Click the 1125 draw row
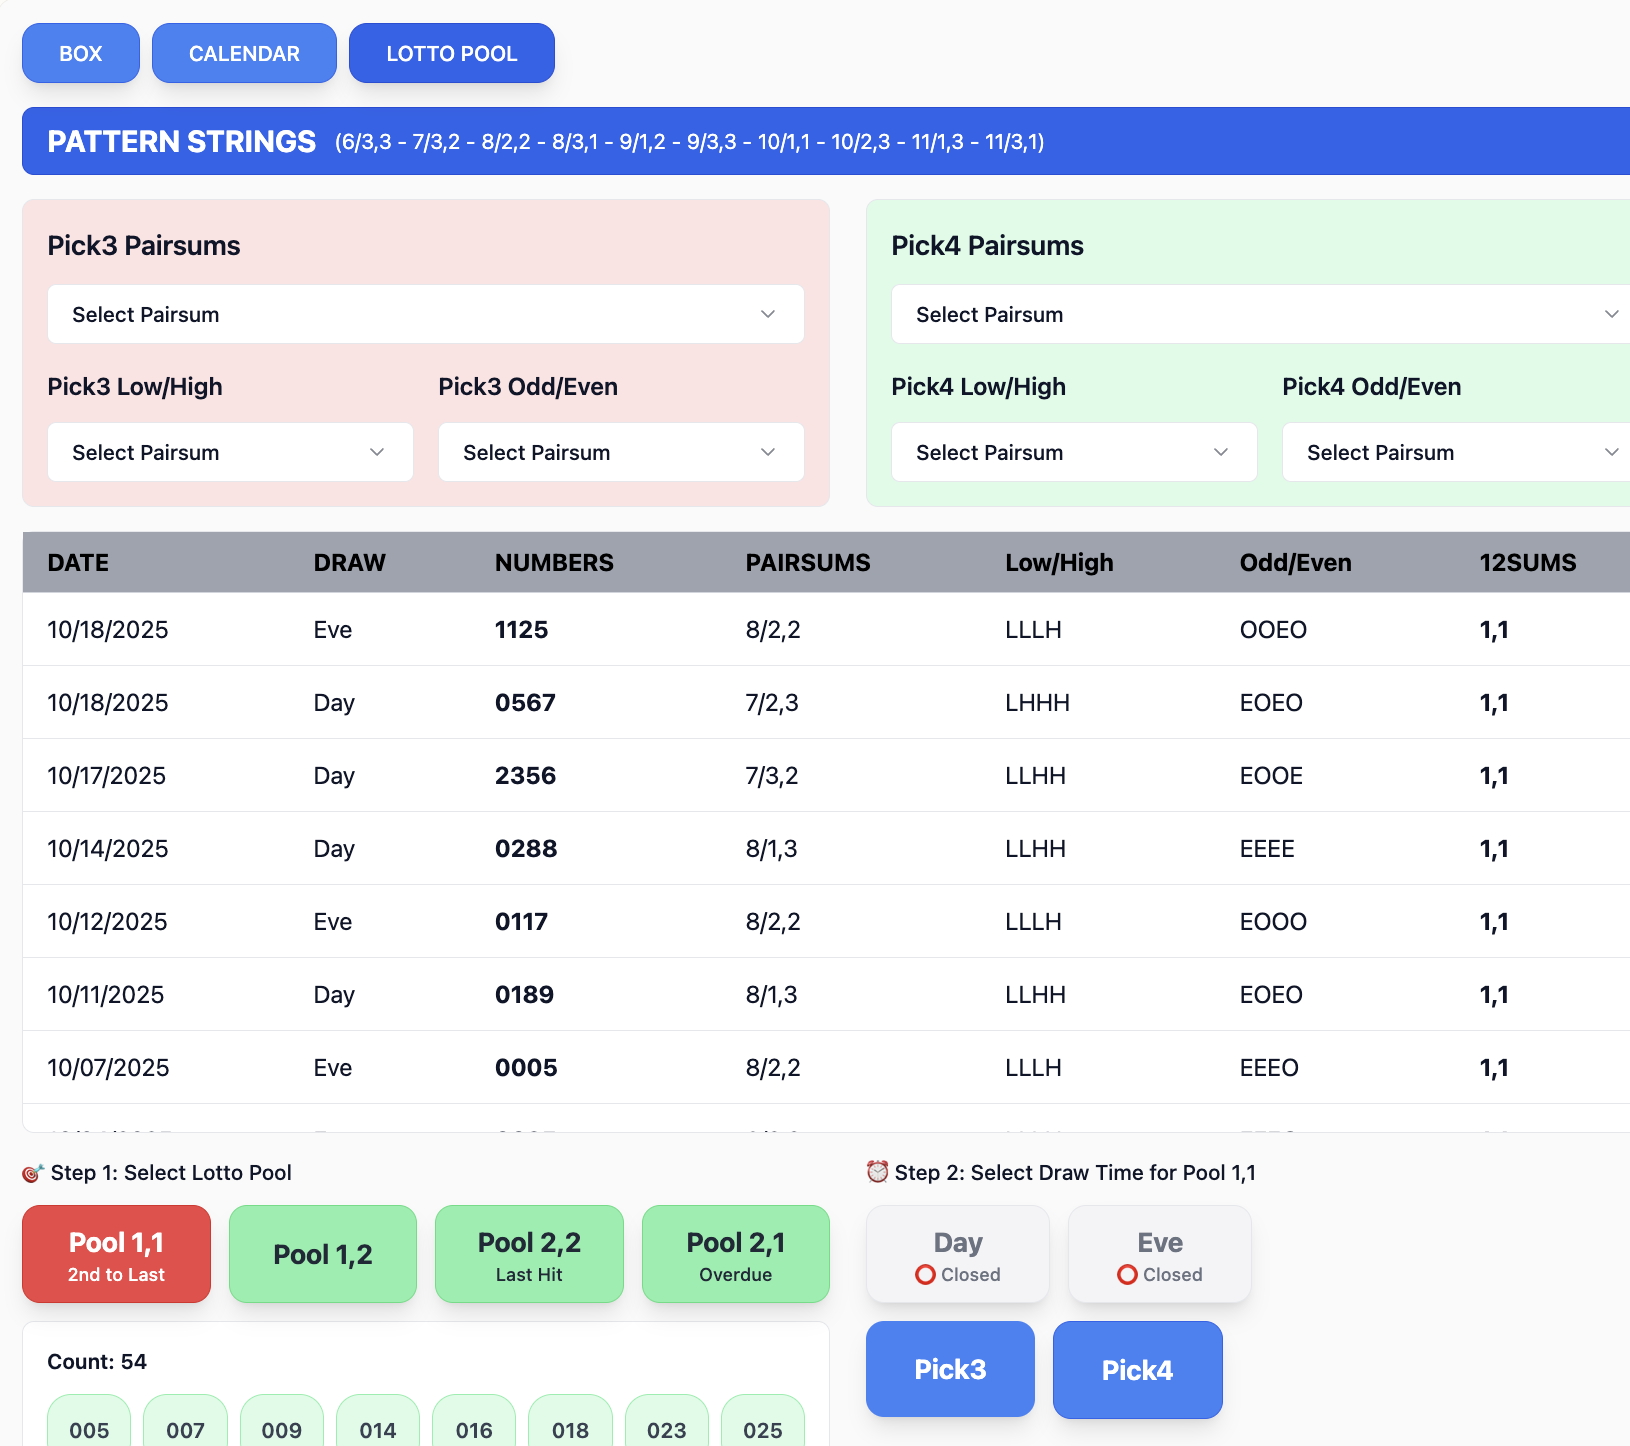The image size is (1630, 1446). (521, 630)
